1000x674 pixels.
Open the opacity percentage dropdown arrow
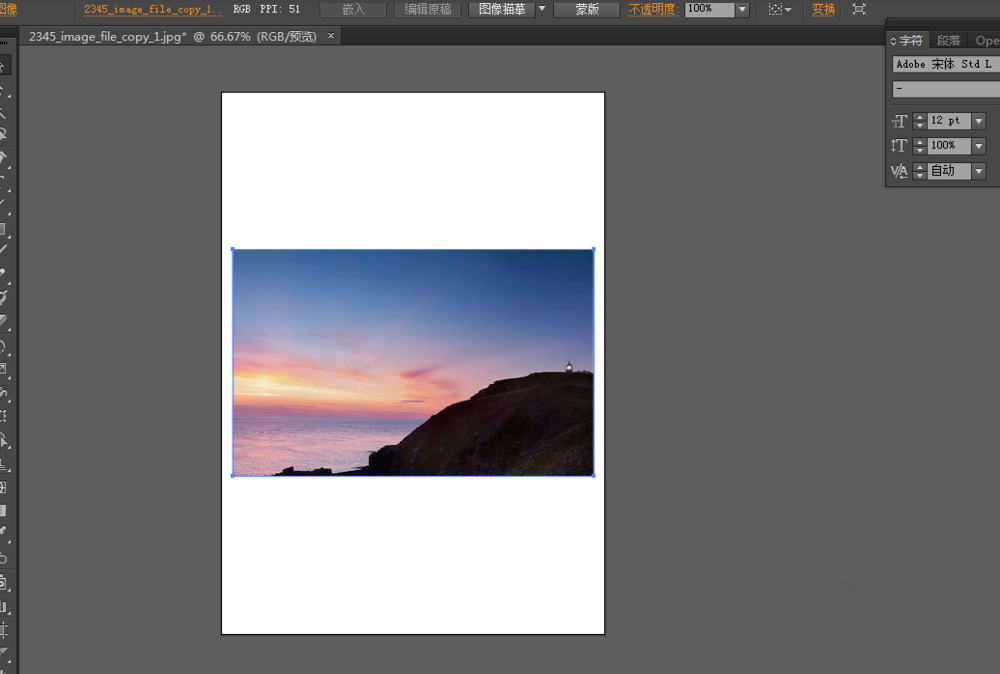[x=742, y=9]
